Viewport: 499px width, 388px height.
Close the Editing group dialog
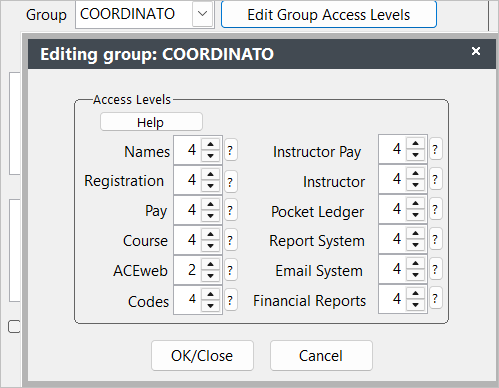pyautogui.click(x=476, y=51)
